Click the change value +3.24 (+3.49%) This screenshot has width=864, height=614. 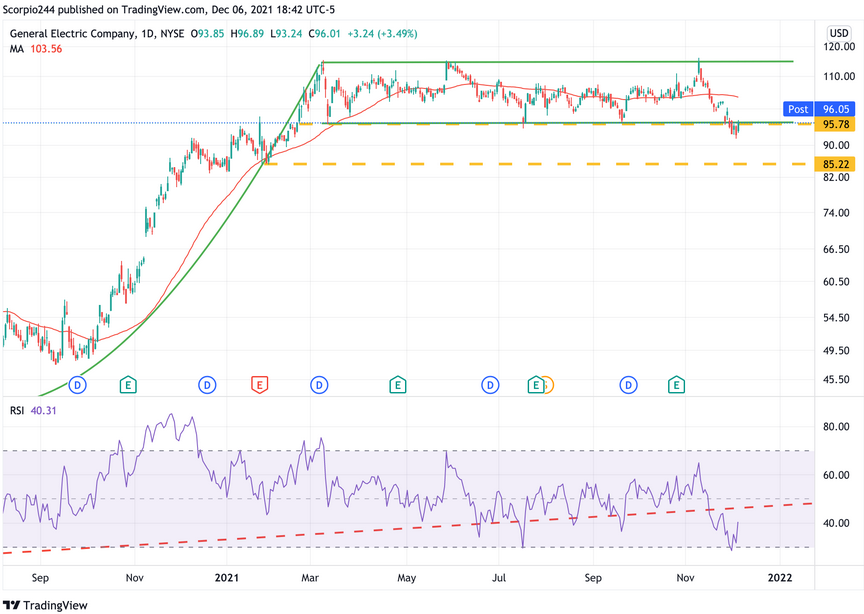click(x=382, y=34)
